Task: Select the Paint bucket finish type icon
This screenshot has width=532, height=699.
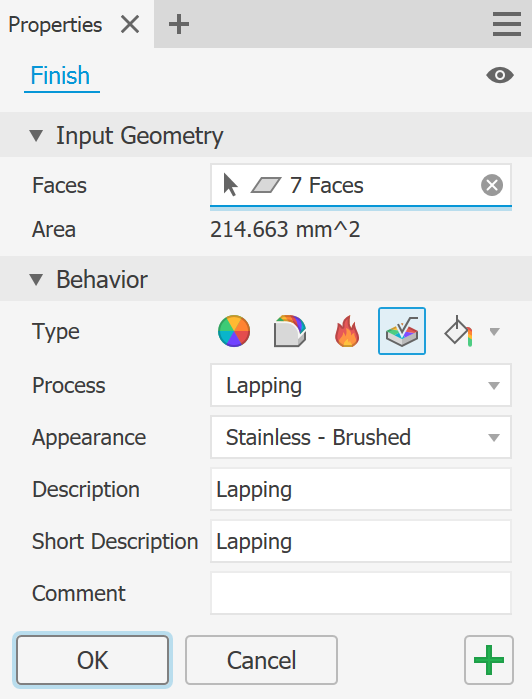Action: tap(458, 331)
